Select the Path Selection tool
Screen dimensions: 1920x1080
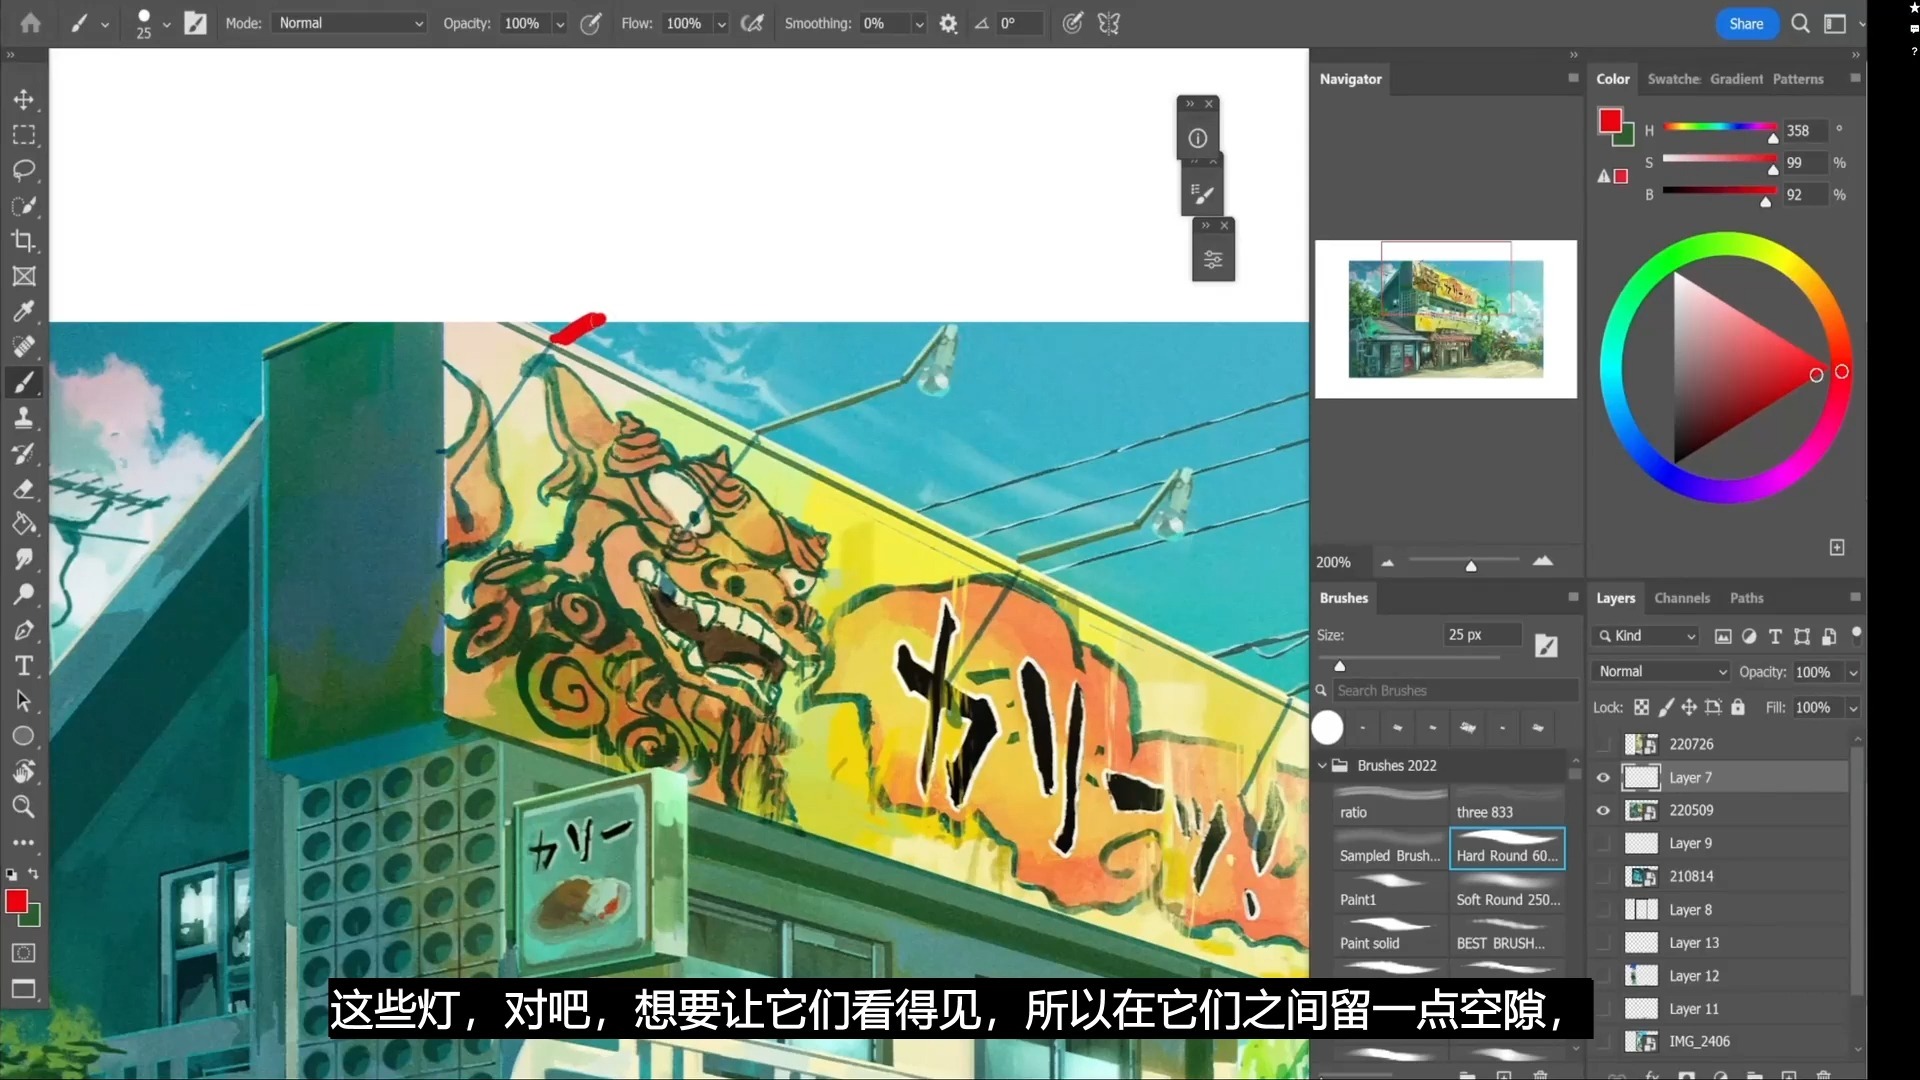(x=24, y=701)
